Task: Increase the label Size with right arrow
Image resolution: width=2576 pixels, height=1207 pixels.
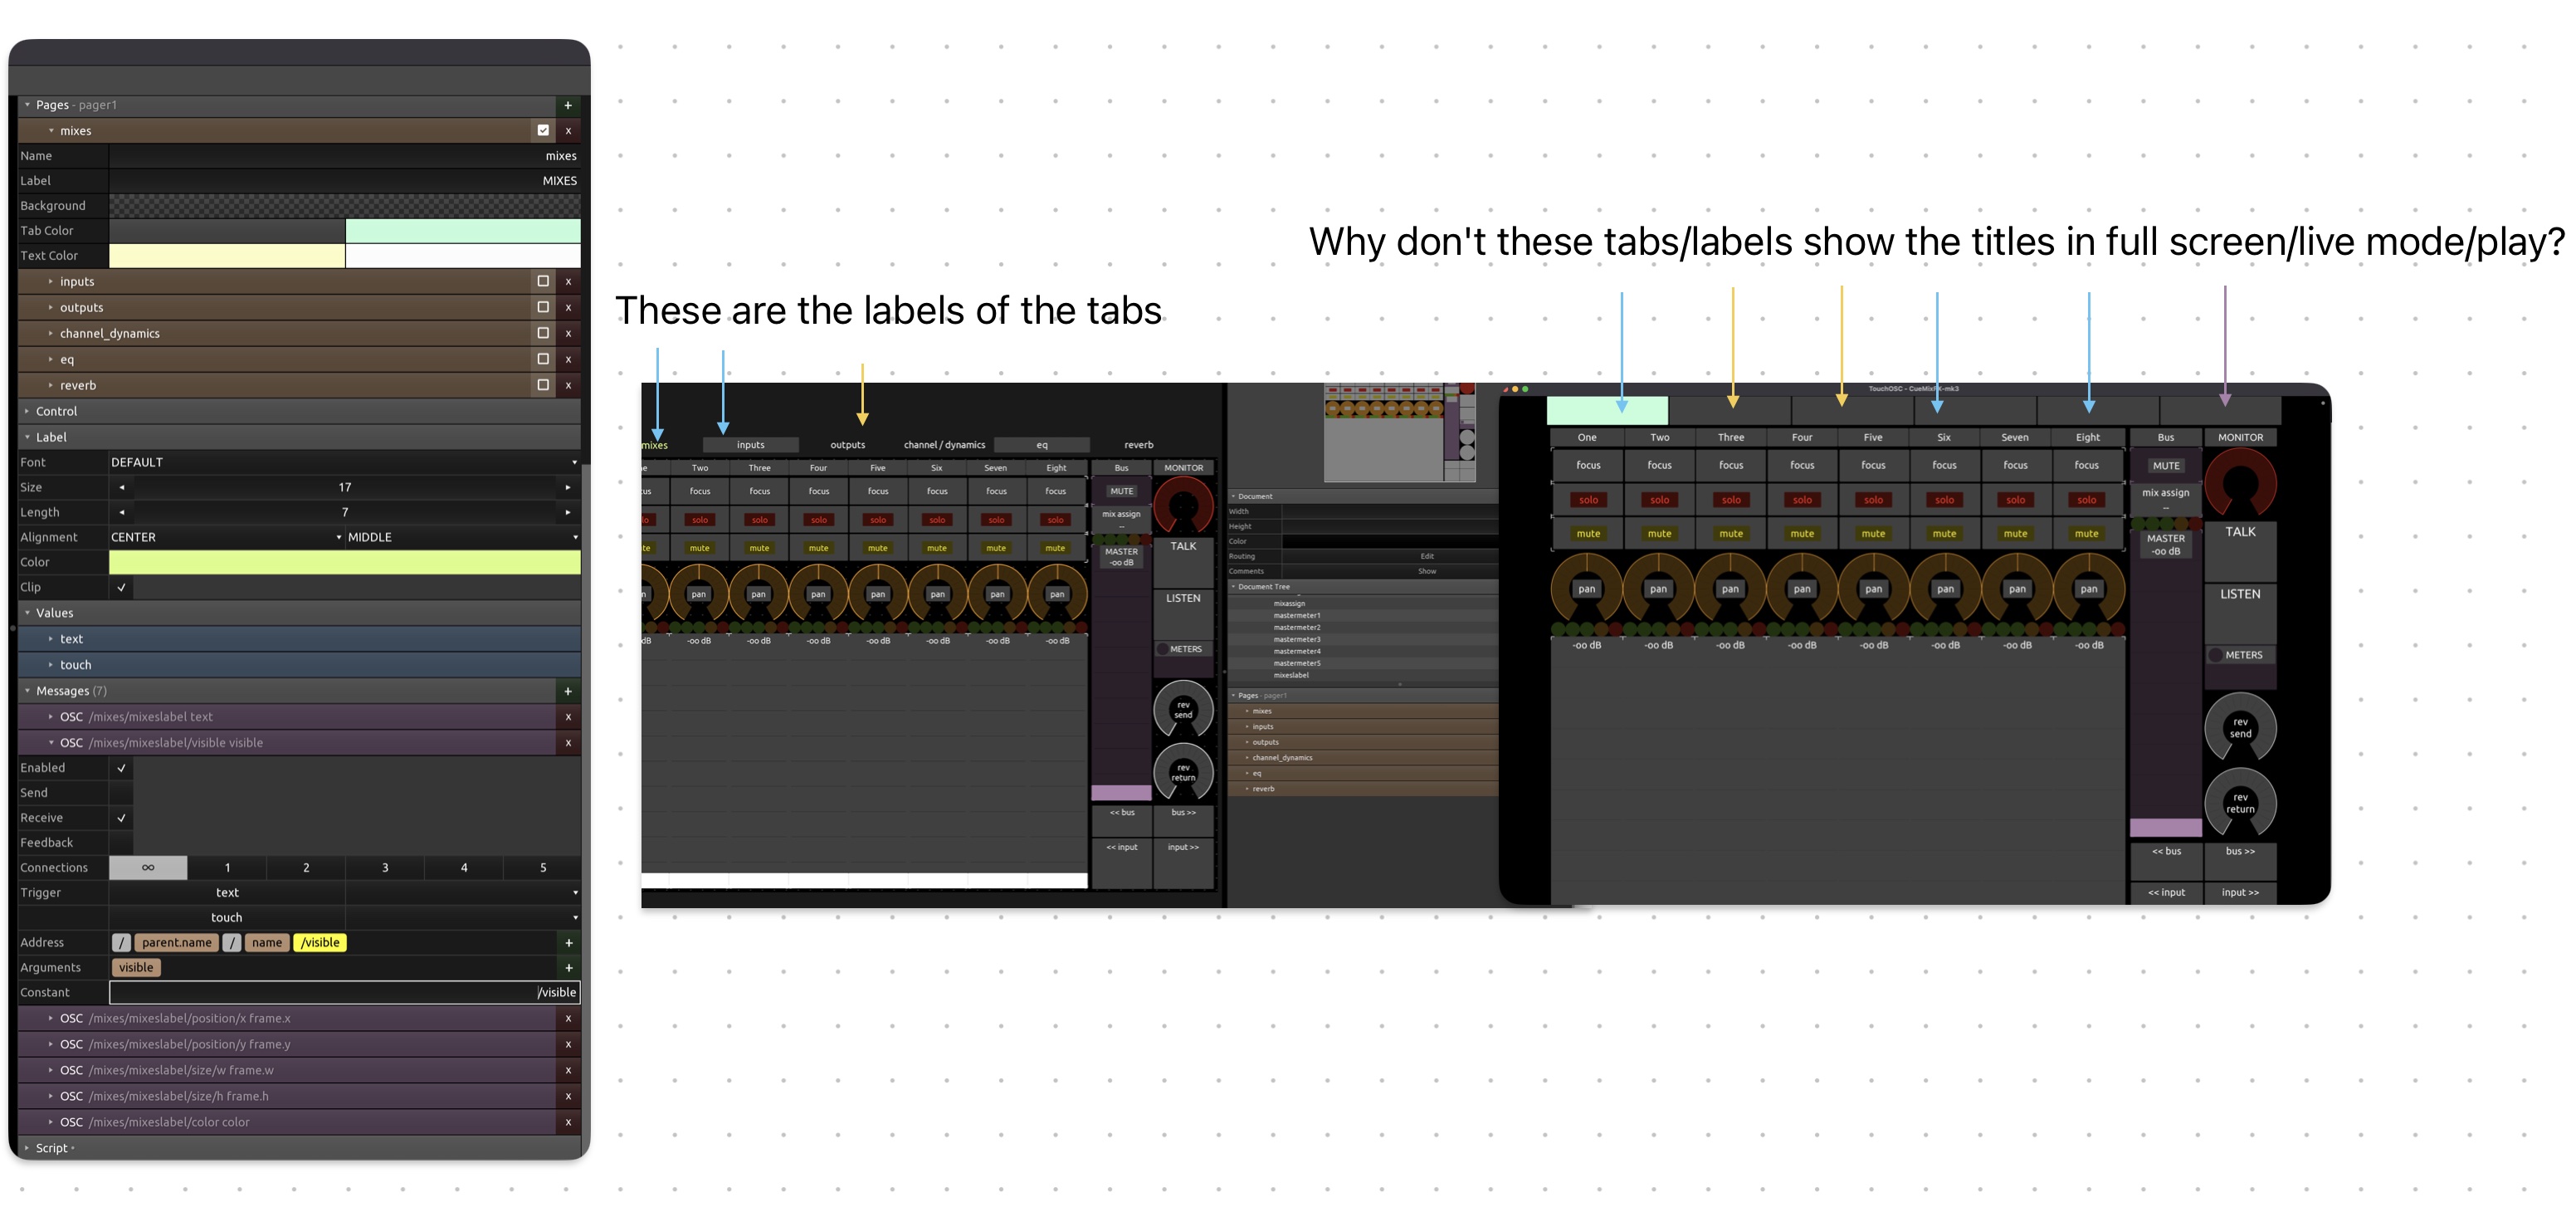Action: click(x=568, y=488)
